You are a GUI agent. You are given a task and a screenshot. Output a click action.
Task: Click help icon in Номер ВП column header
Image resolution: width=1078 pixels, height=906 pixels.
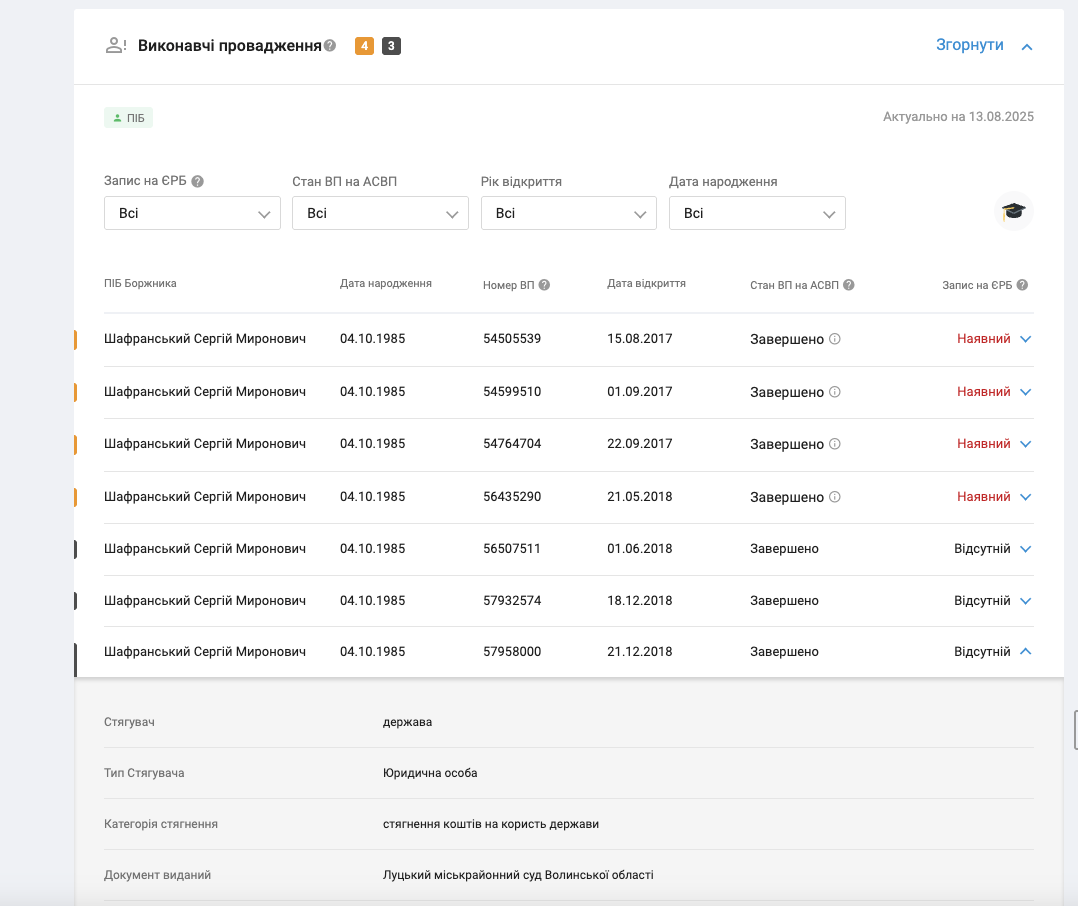(x=544, y=285)
